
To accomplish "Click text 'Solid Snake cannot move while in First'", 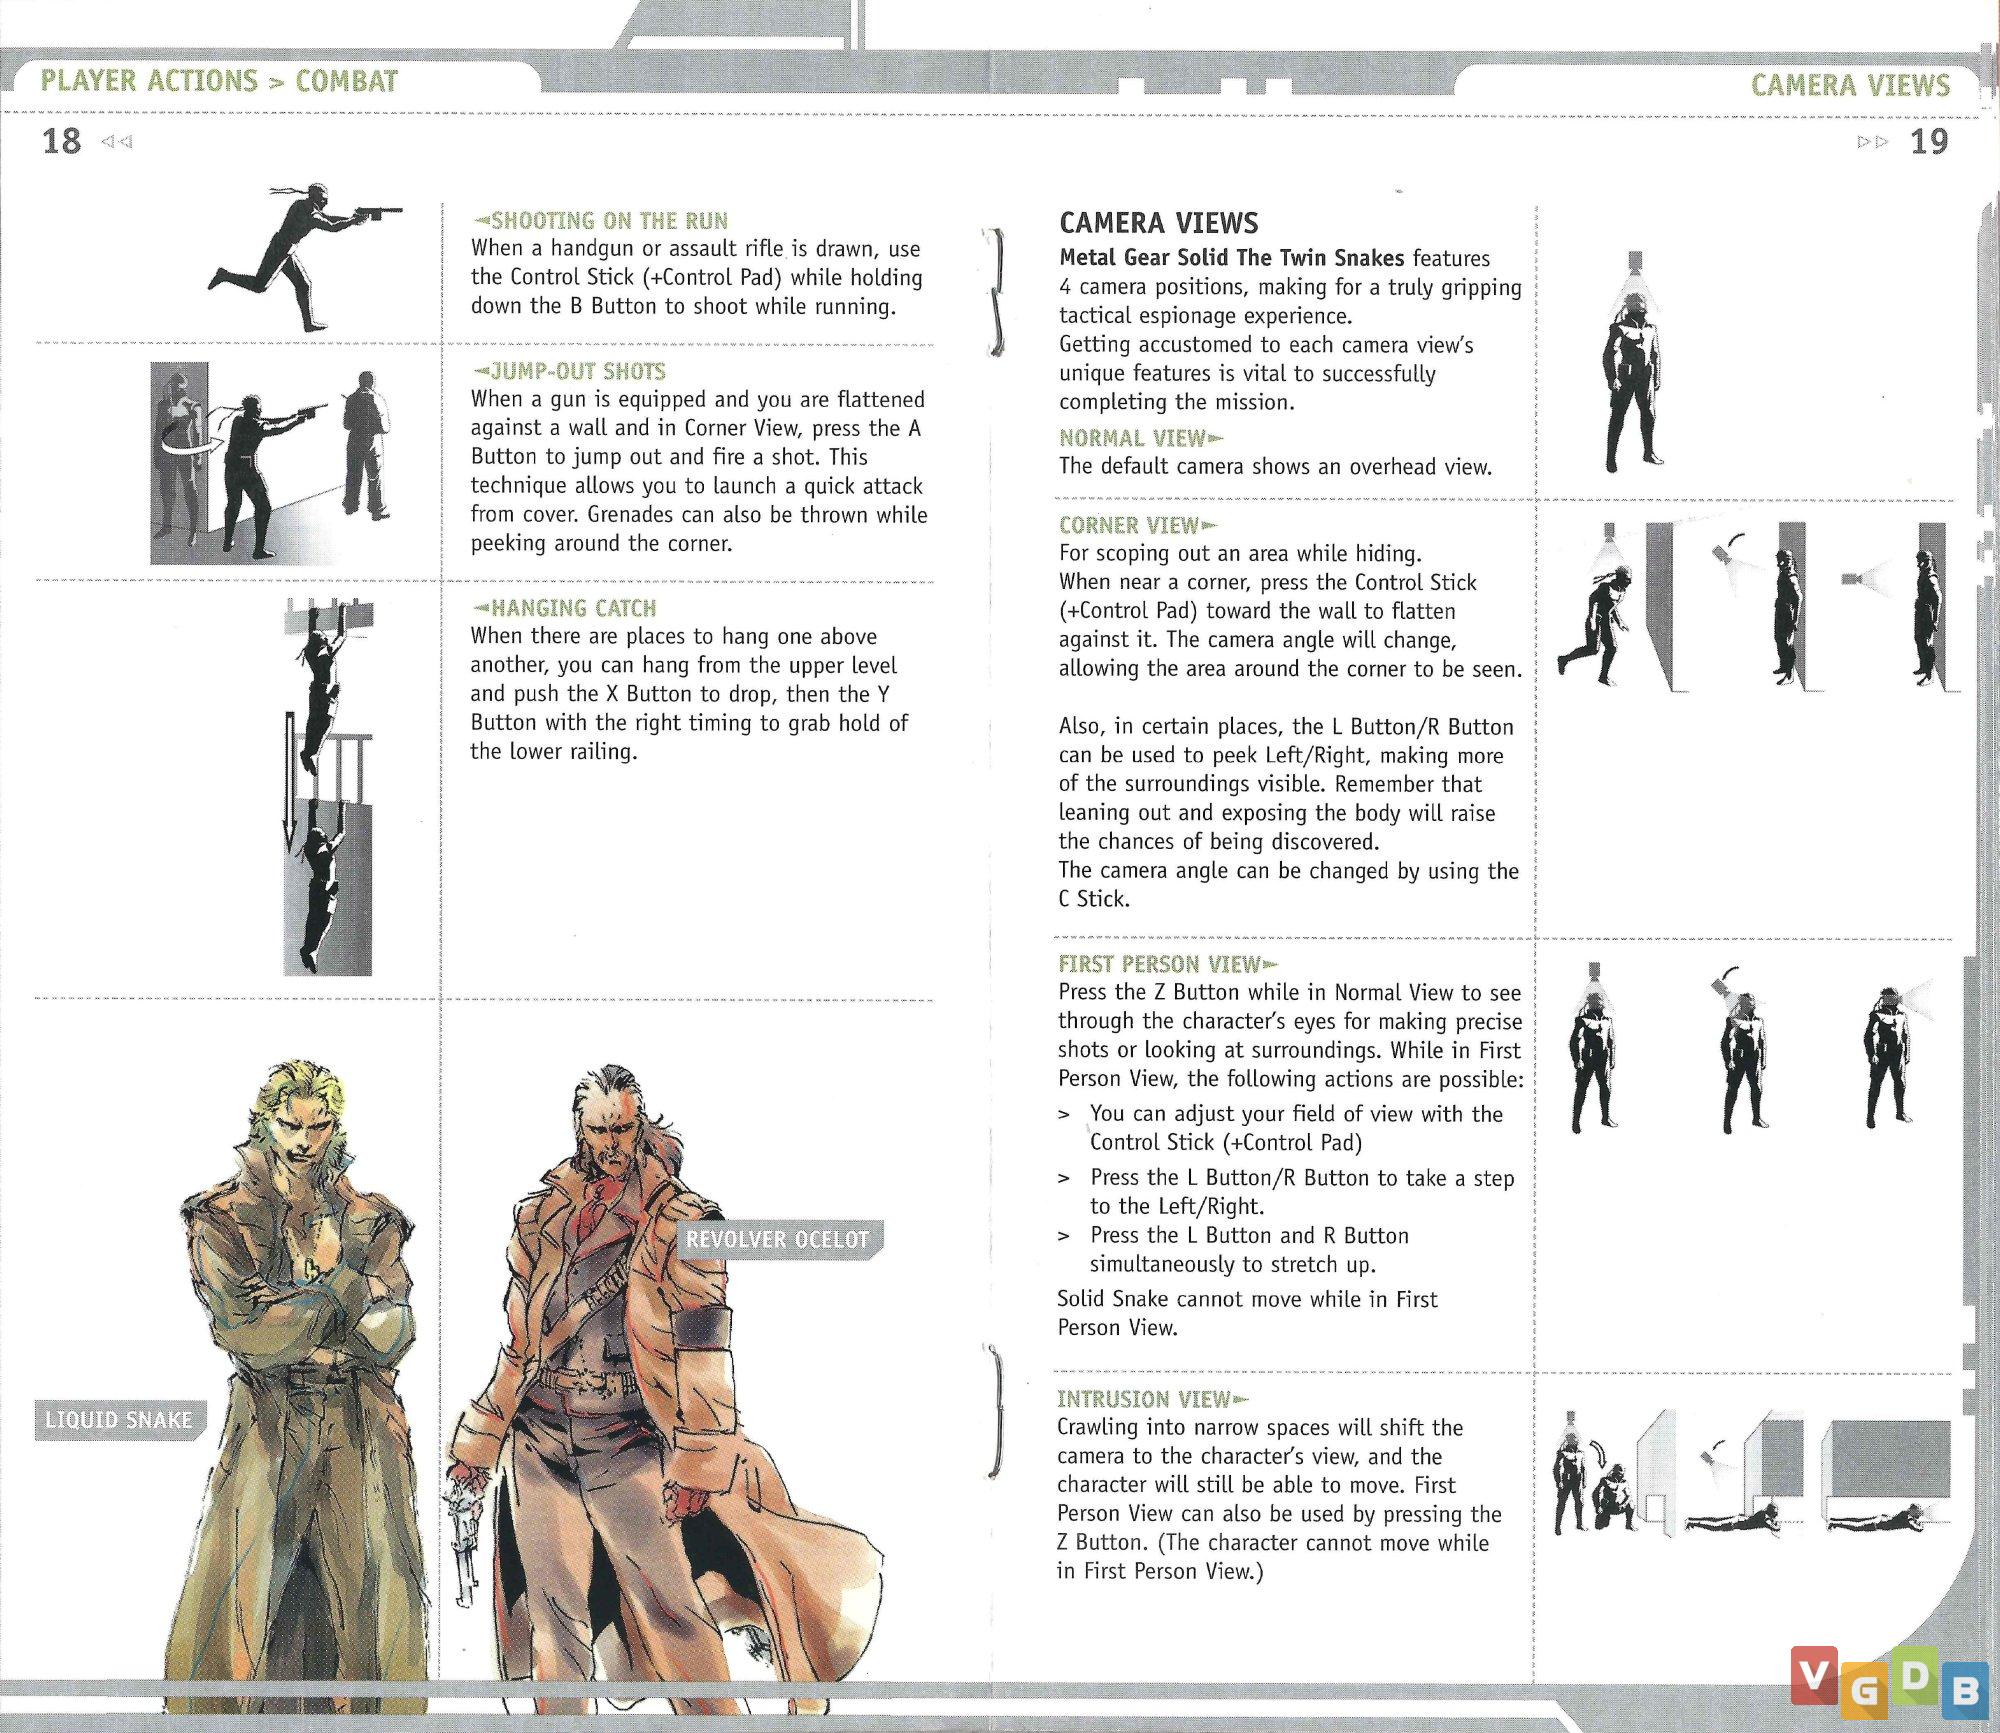I will pyautogui.click(x=1247, y=1299).
